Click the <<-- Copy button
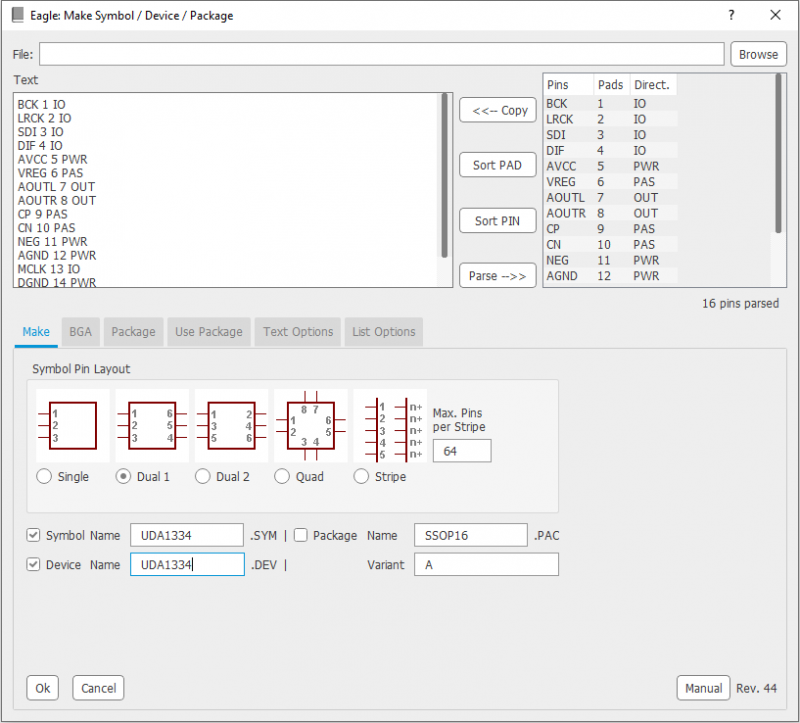Screen dimensions: 800x723 pyautogui.click(x=498, y=110)
